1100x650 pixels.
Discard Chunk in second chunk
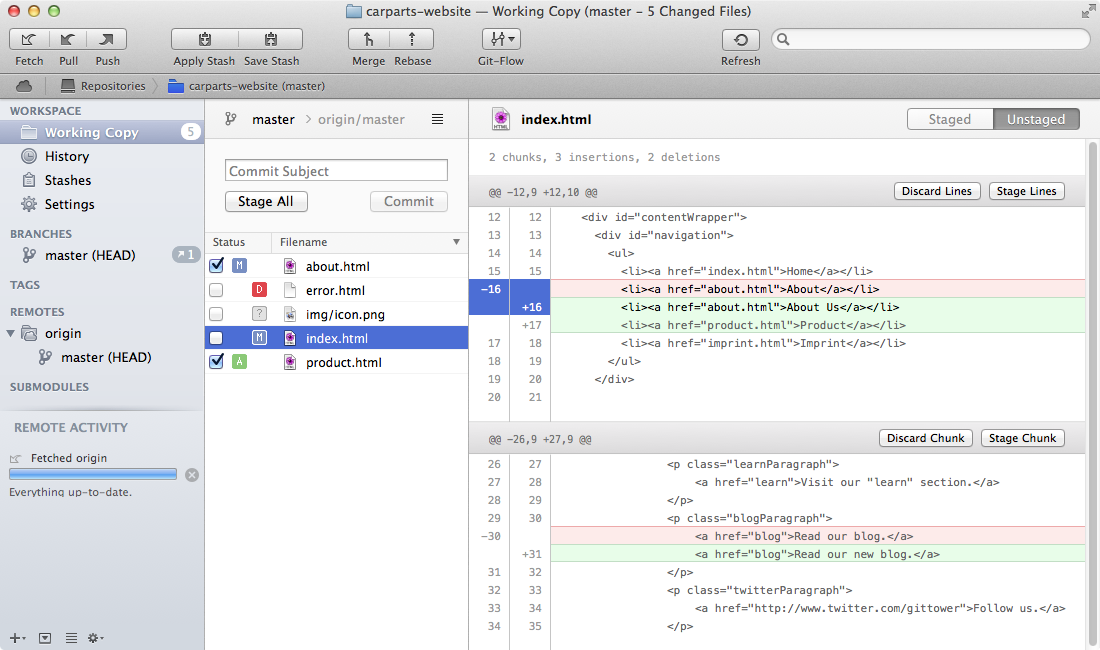(925, 438)
